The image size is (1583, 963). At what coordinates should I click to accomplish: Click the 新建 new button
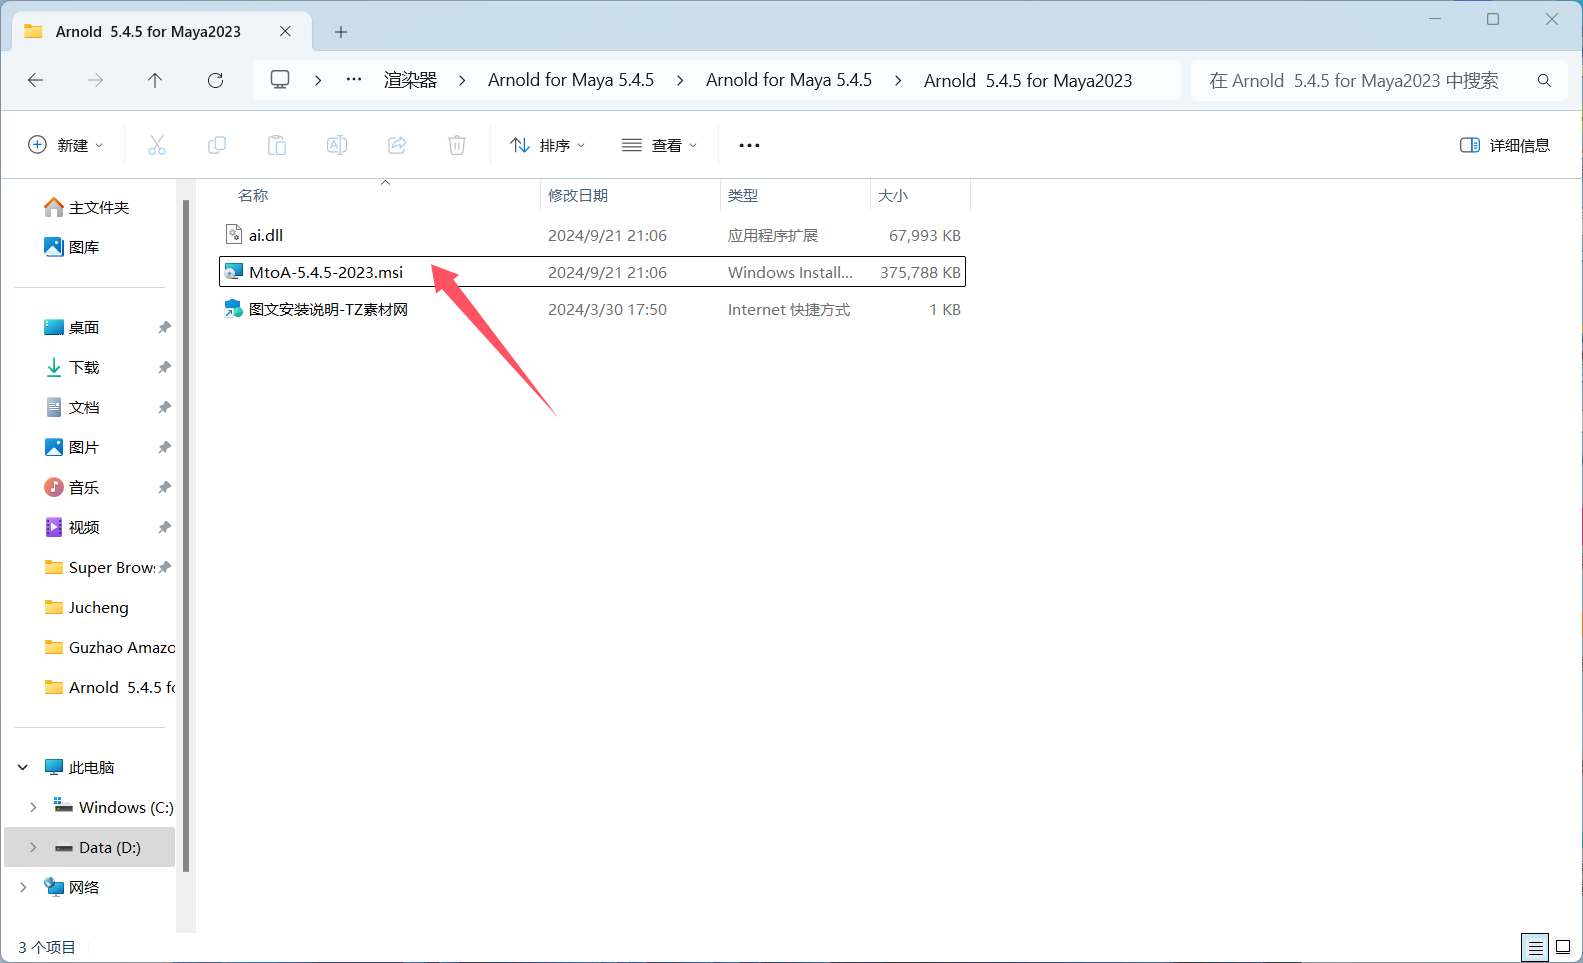66,145
